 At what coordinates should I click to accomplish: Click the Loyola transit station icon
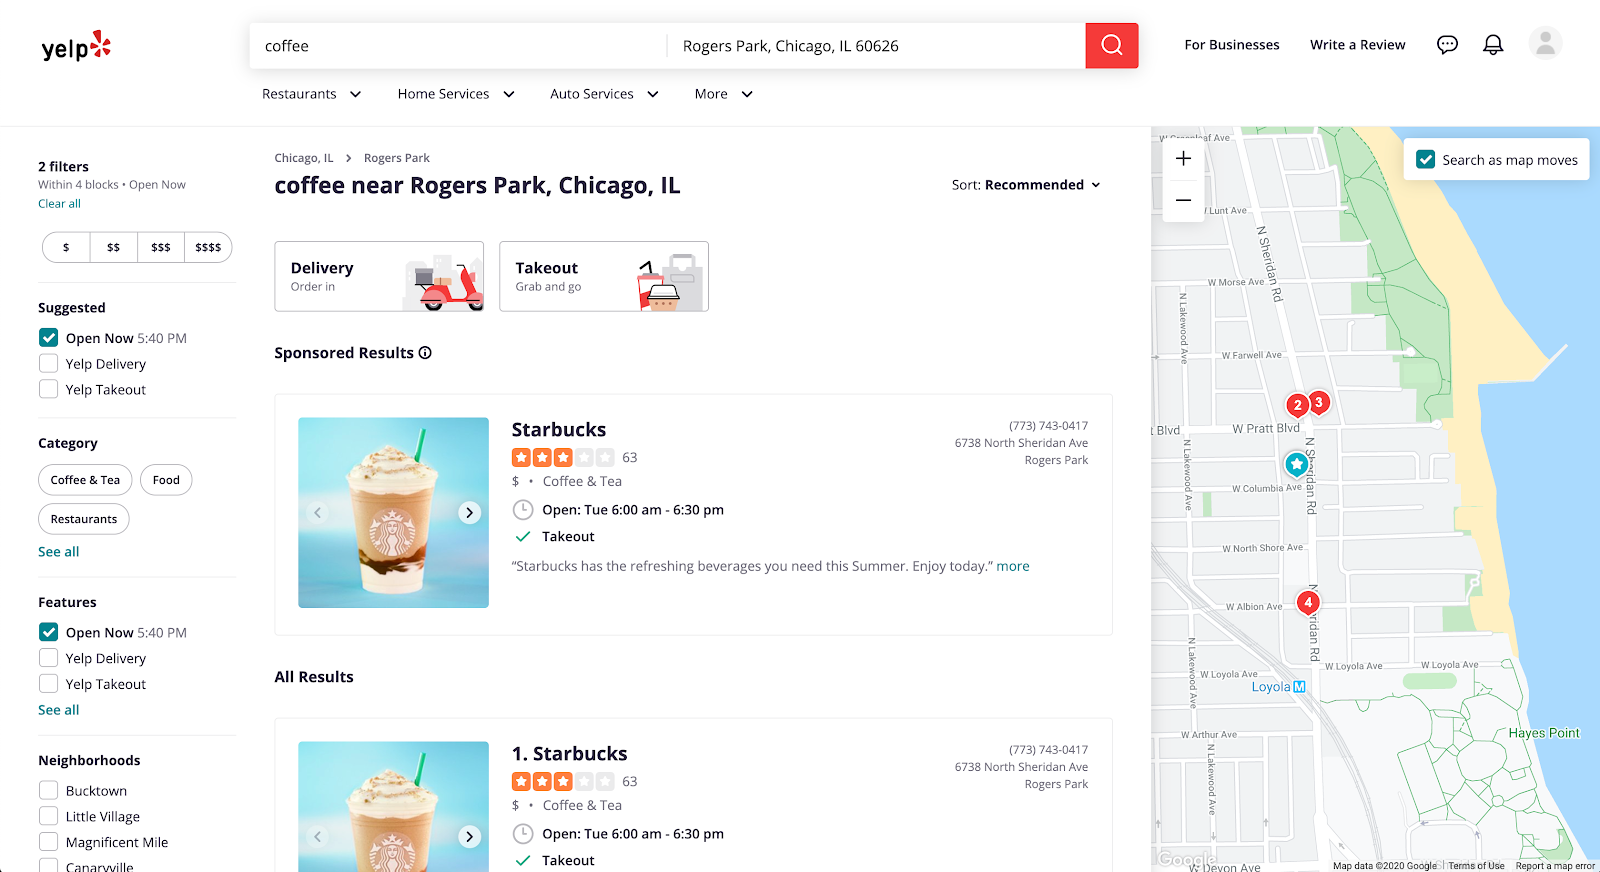[x=1299, y=687]
